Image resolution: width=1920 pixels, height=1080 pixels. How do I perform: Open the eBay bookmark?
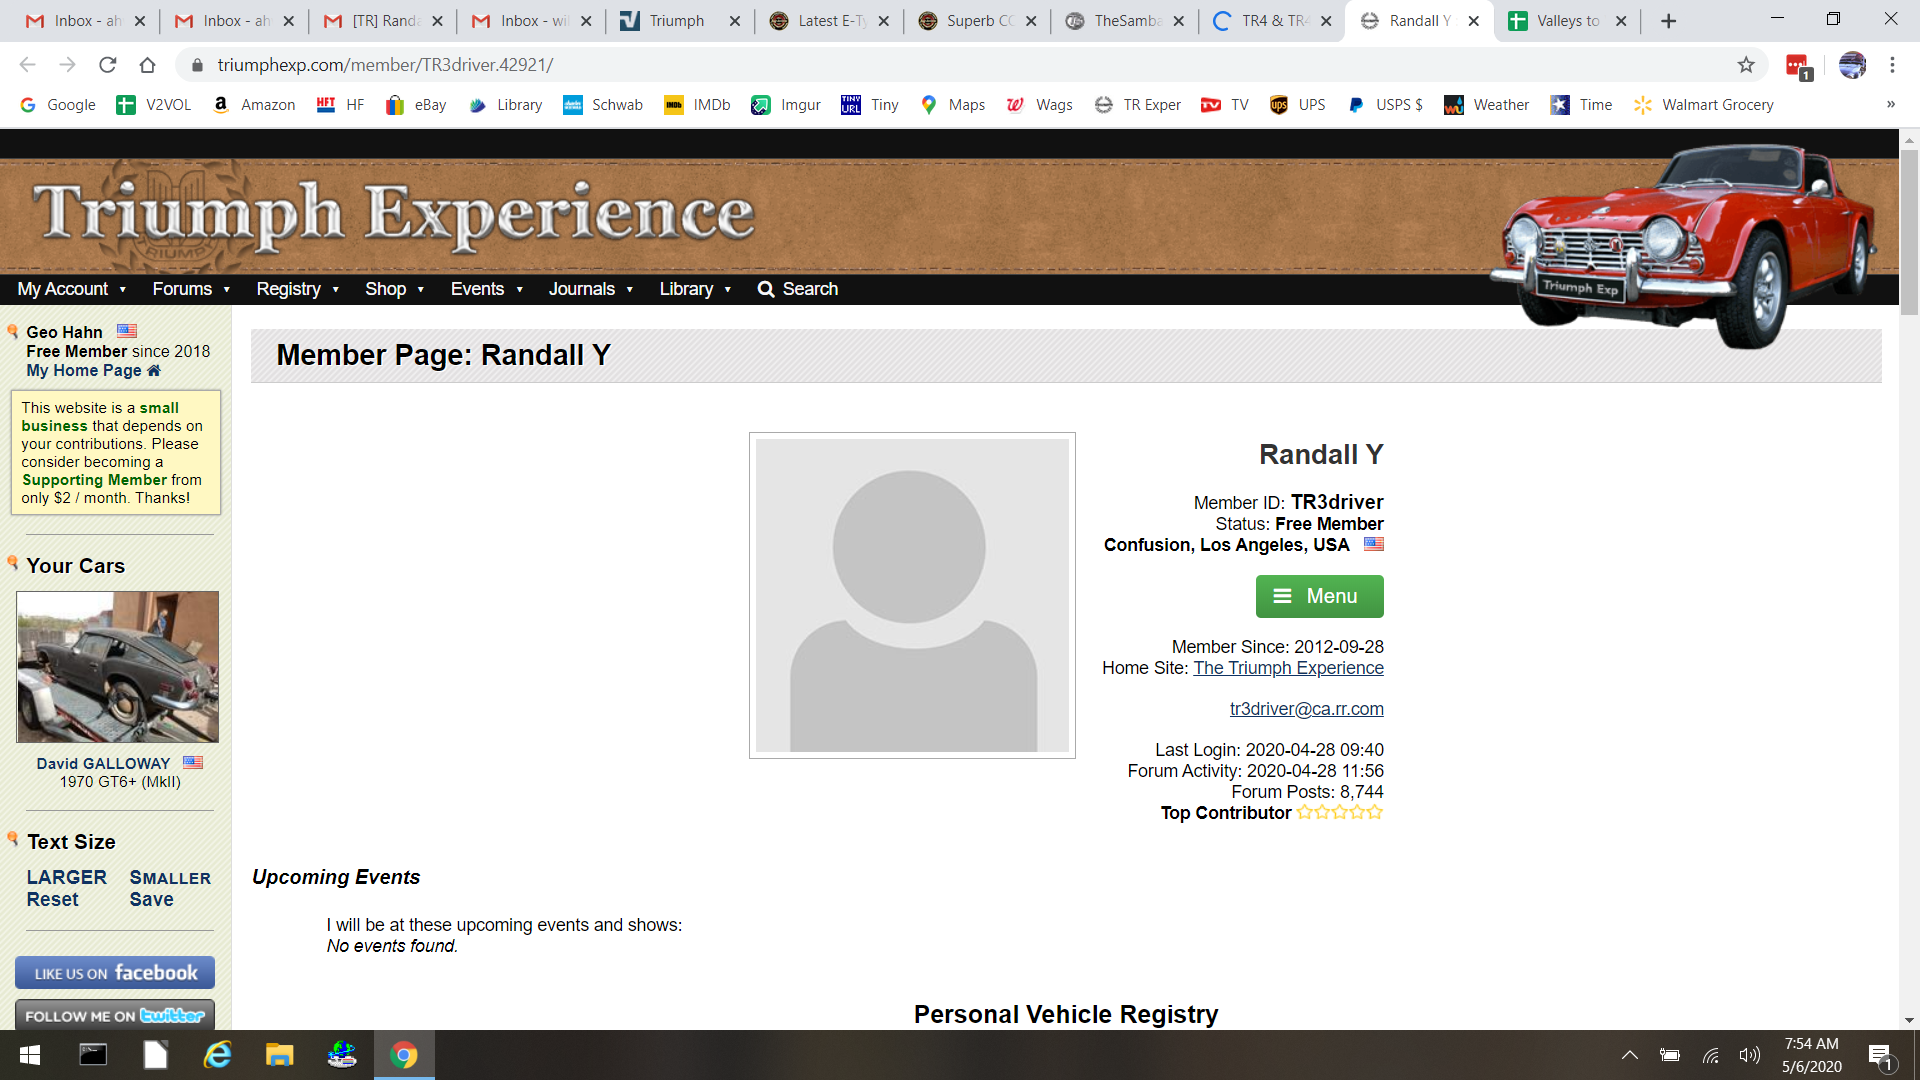(x=416, y=105)
